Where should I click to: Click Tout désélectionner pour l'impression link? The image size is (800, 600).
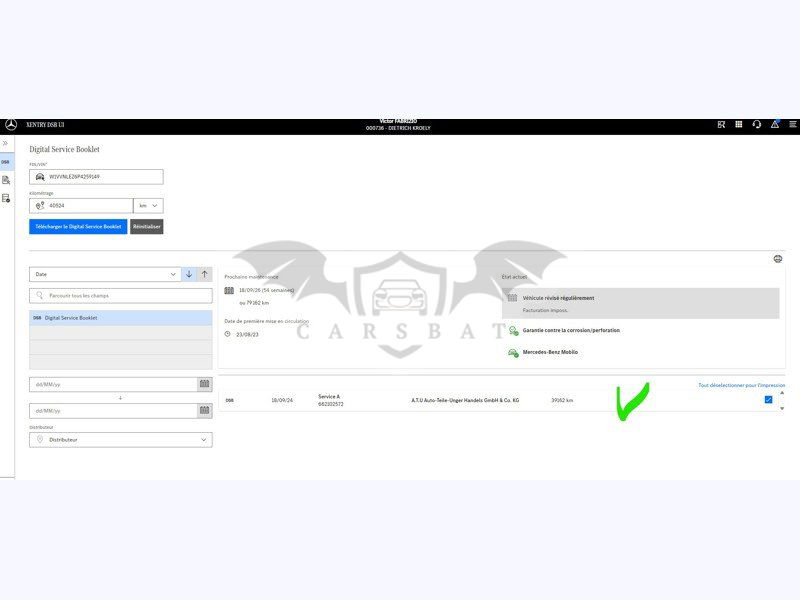(741, 385)
